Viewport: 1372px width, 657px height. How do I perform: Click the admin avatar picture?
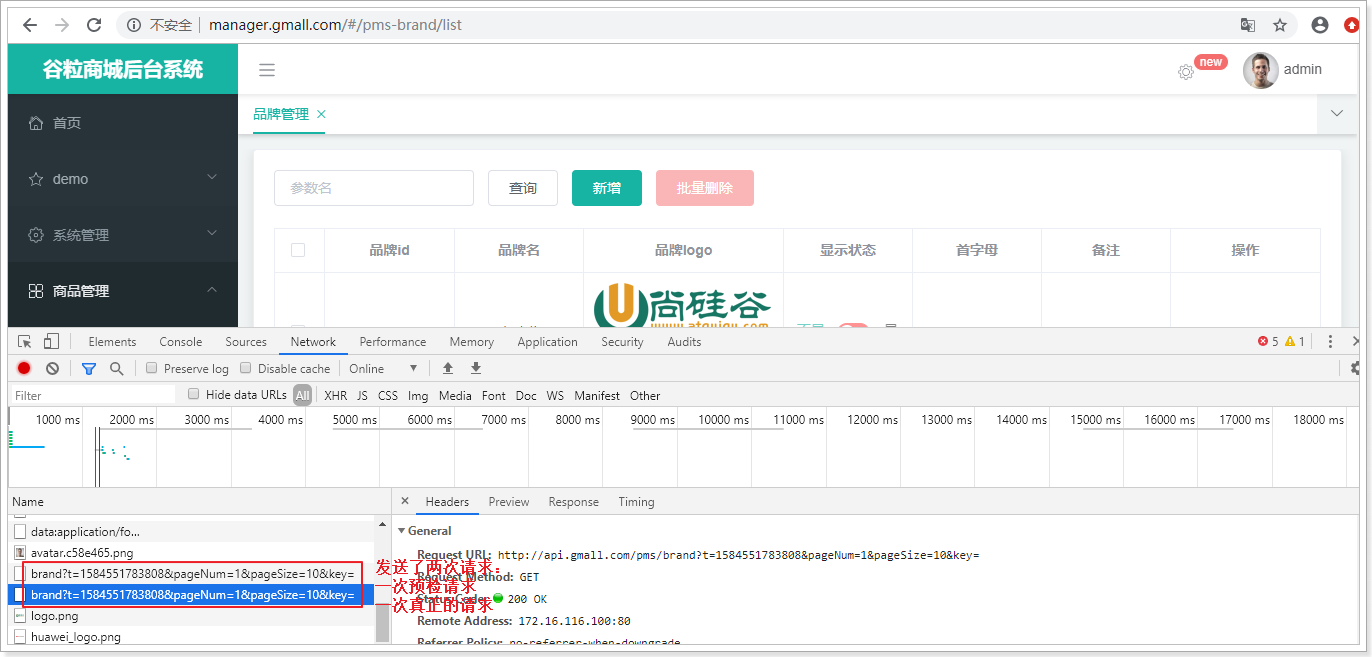pyautogui.click(x=1260, y=70)
